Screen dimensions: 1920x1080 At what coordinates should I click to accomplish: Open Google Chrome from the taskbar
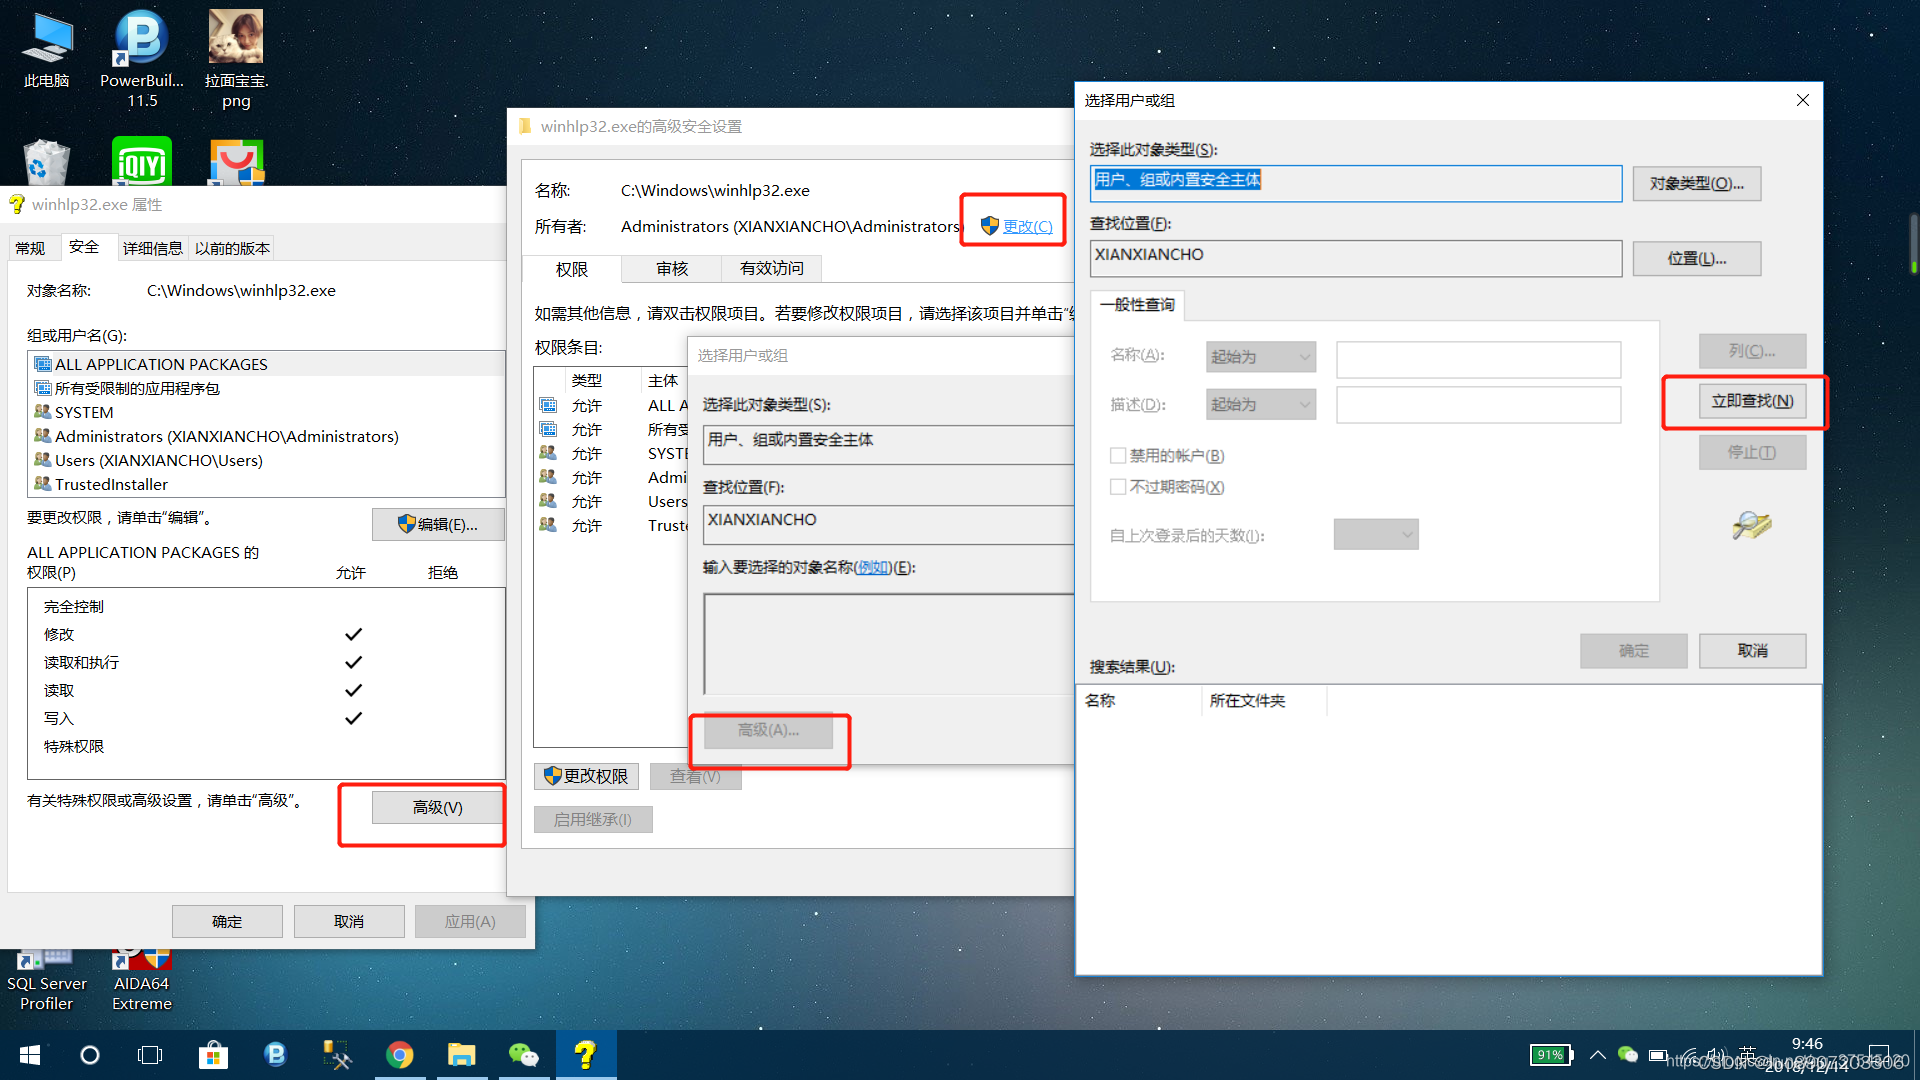pos(400,1054)
